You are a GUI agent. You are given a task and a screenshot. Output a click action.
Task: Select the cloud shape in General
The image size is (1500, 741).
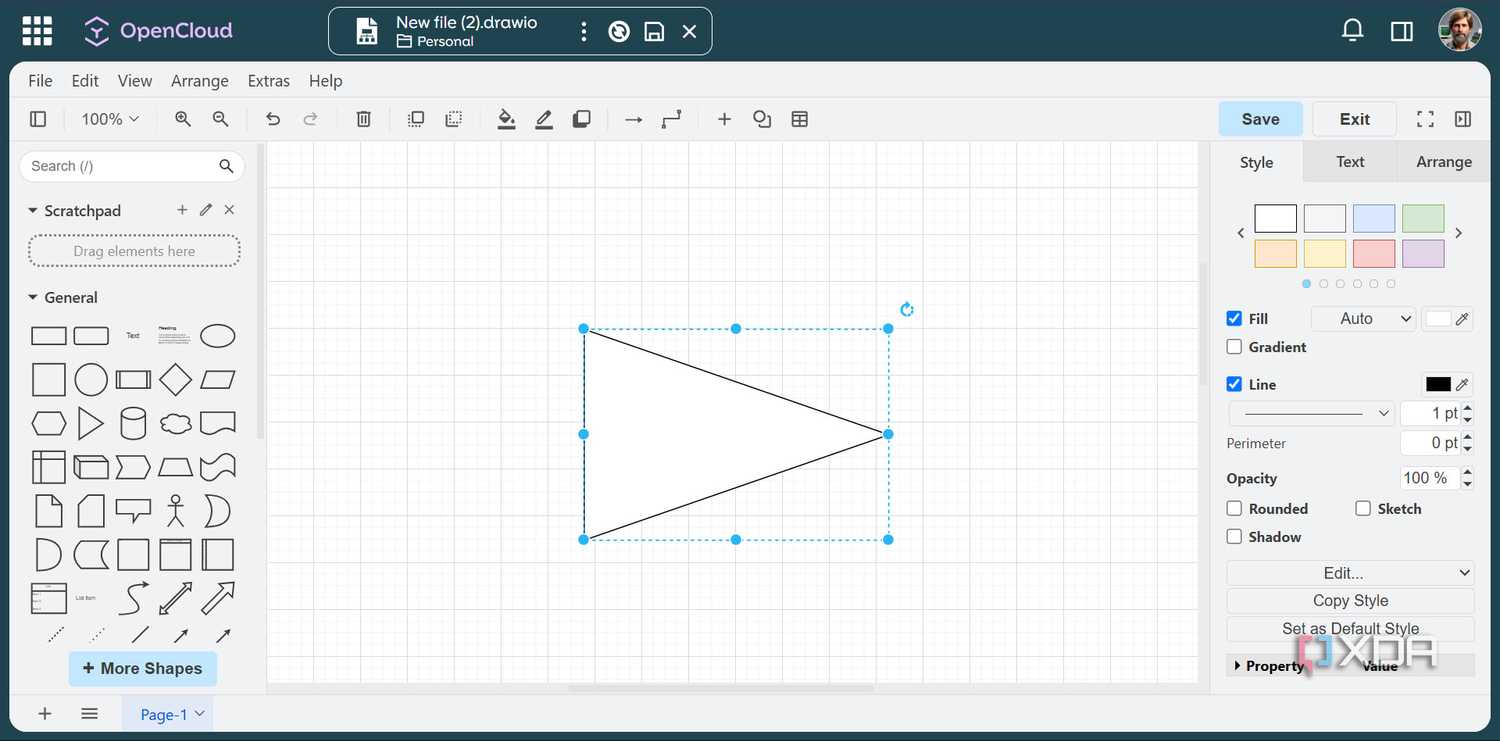point(175,424)
